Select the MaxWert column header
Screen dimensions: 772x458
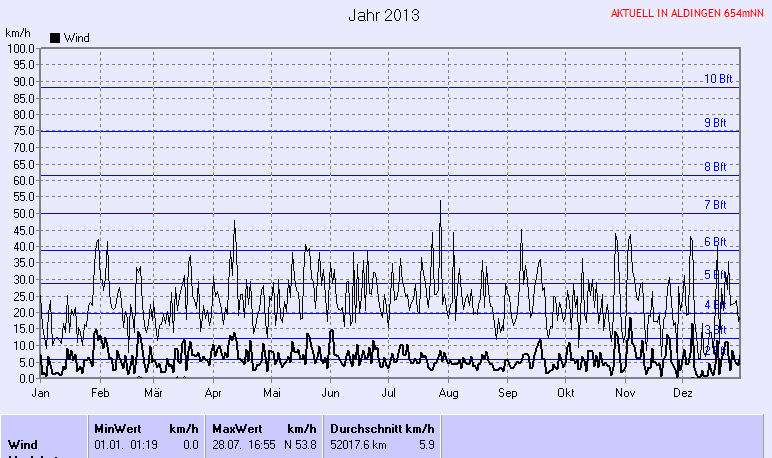click(236, 428)
